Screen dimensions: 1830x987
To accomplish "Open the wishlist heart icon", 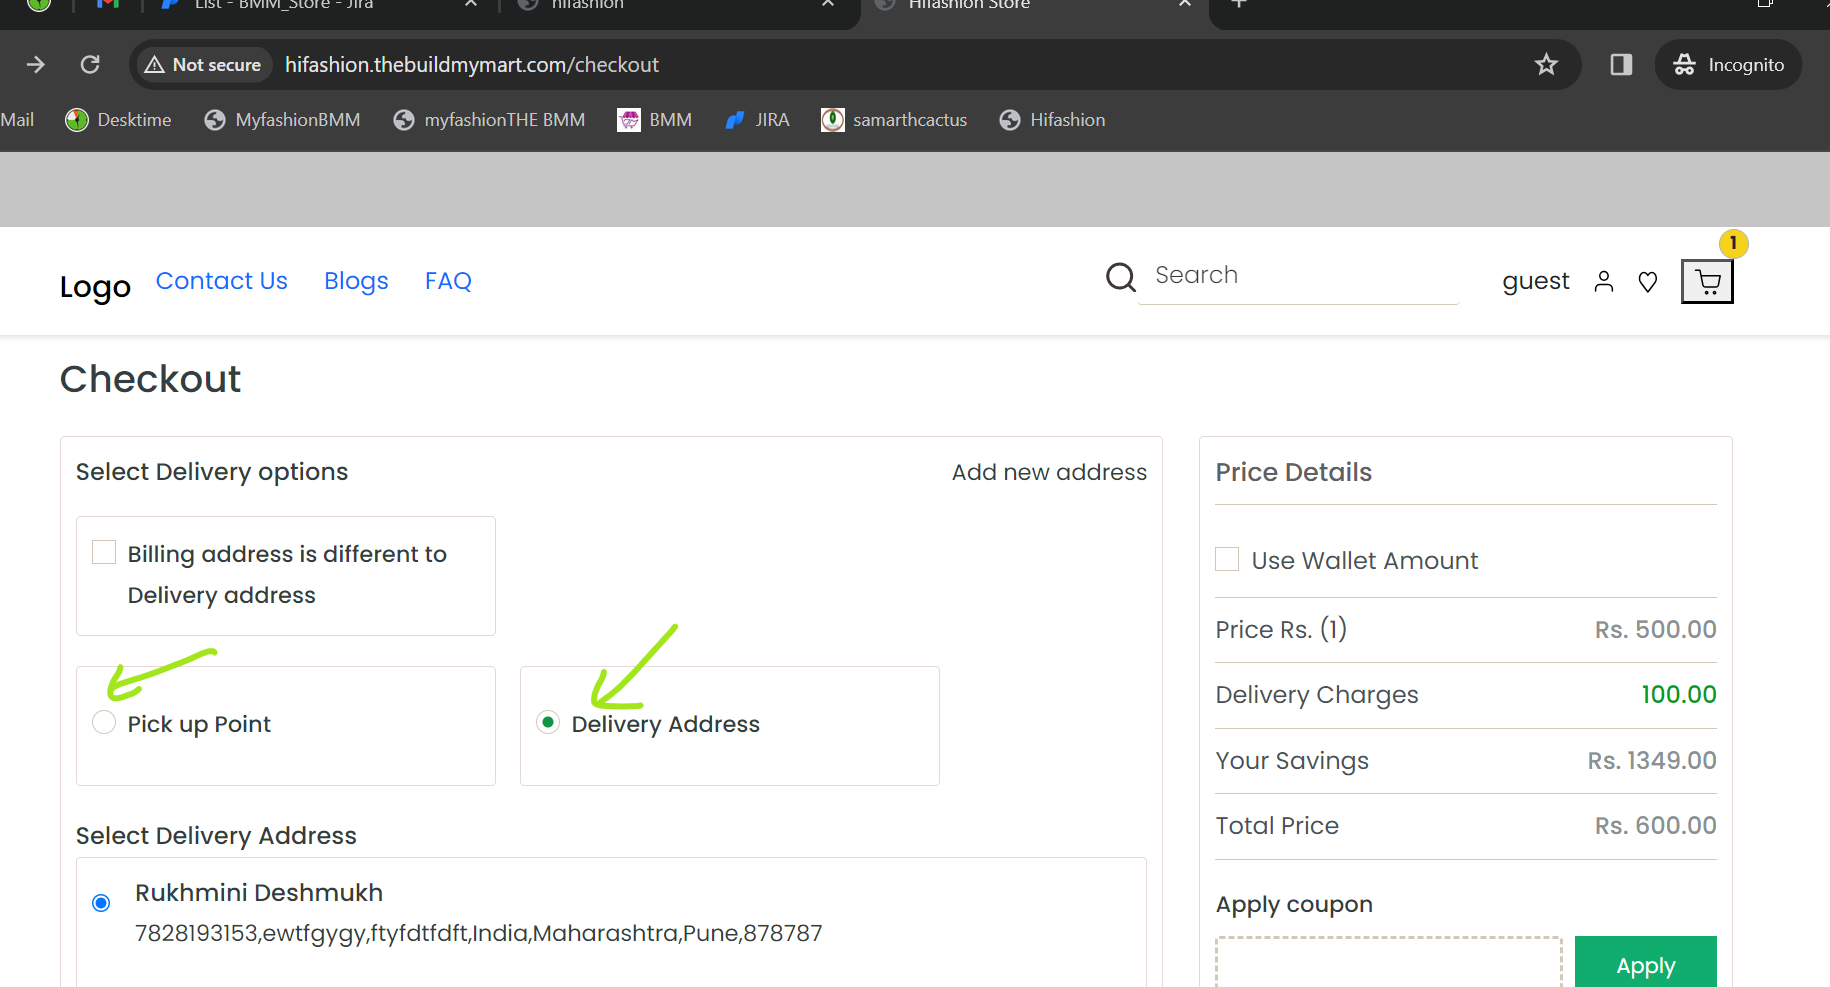I will [1648, 282].
